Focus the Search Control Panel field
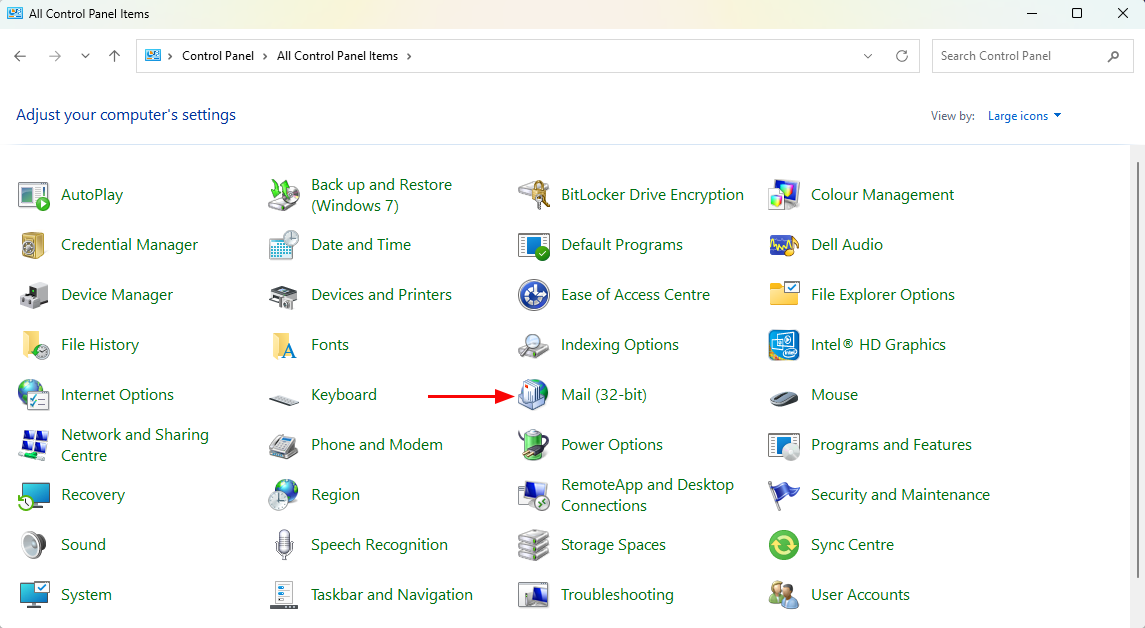The height and width of the screenshot is (628, 1145). (x=1018, y=56)
